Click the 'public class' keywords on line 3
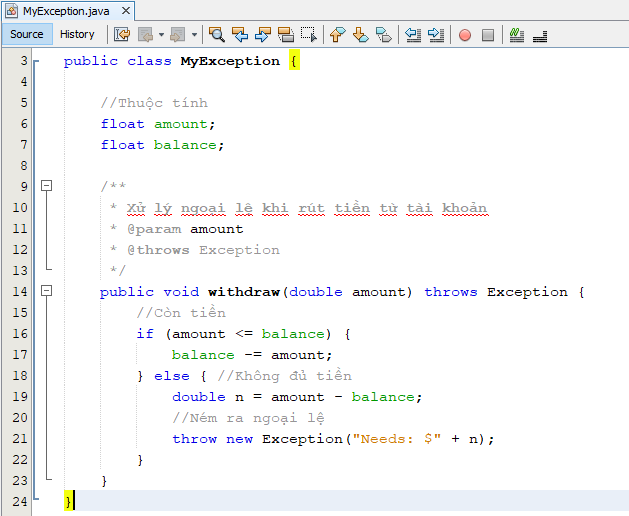Viewport: 629px width, 516px height. point(118,61)
